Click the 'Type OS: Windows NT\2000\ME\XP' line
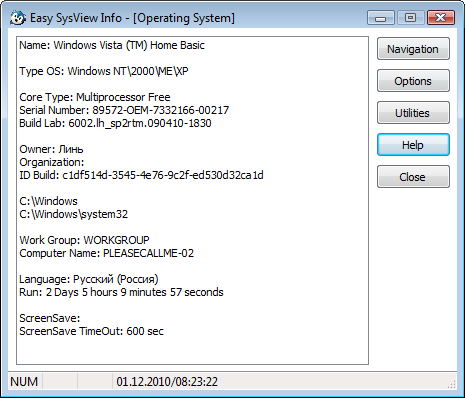 point(104,71)
